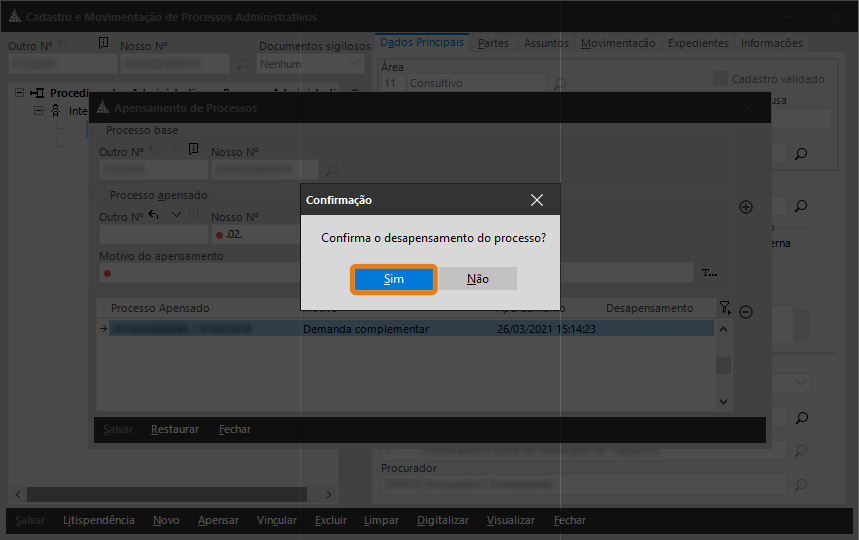Image resolution: width=859 pixels, height=540 pixels.
Task: Click the plus icon to add apensamento
Action: (x=745, y=207)
